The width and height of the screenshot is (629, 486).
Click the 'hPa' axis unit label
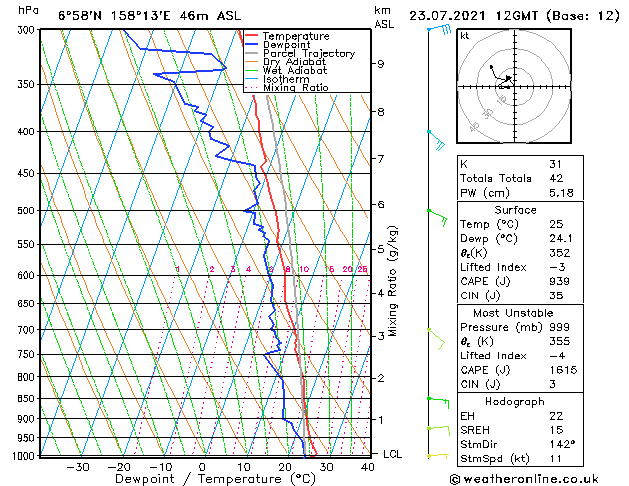(x=28, y=11)
